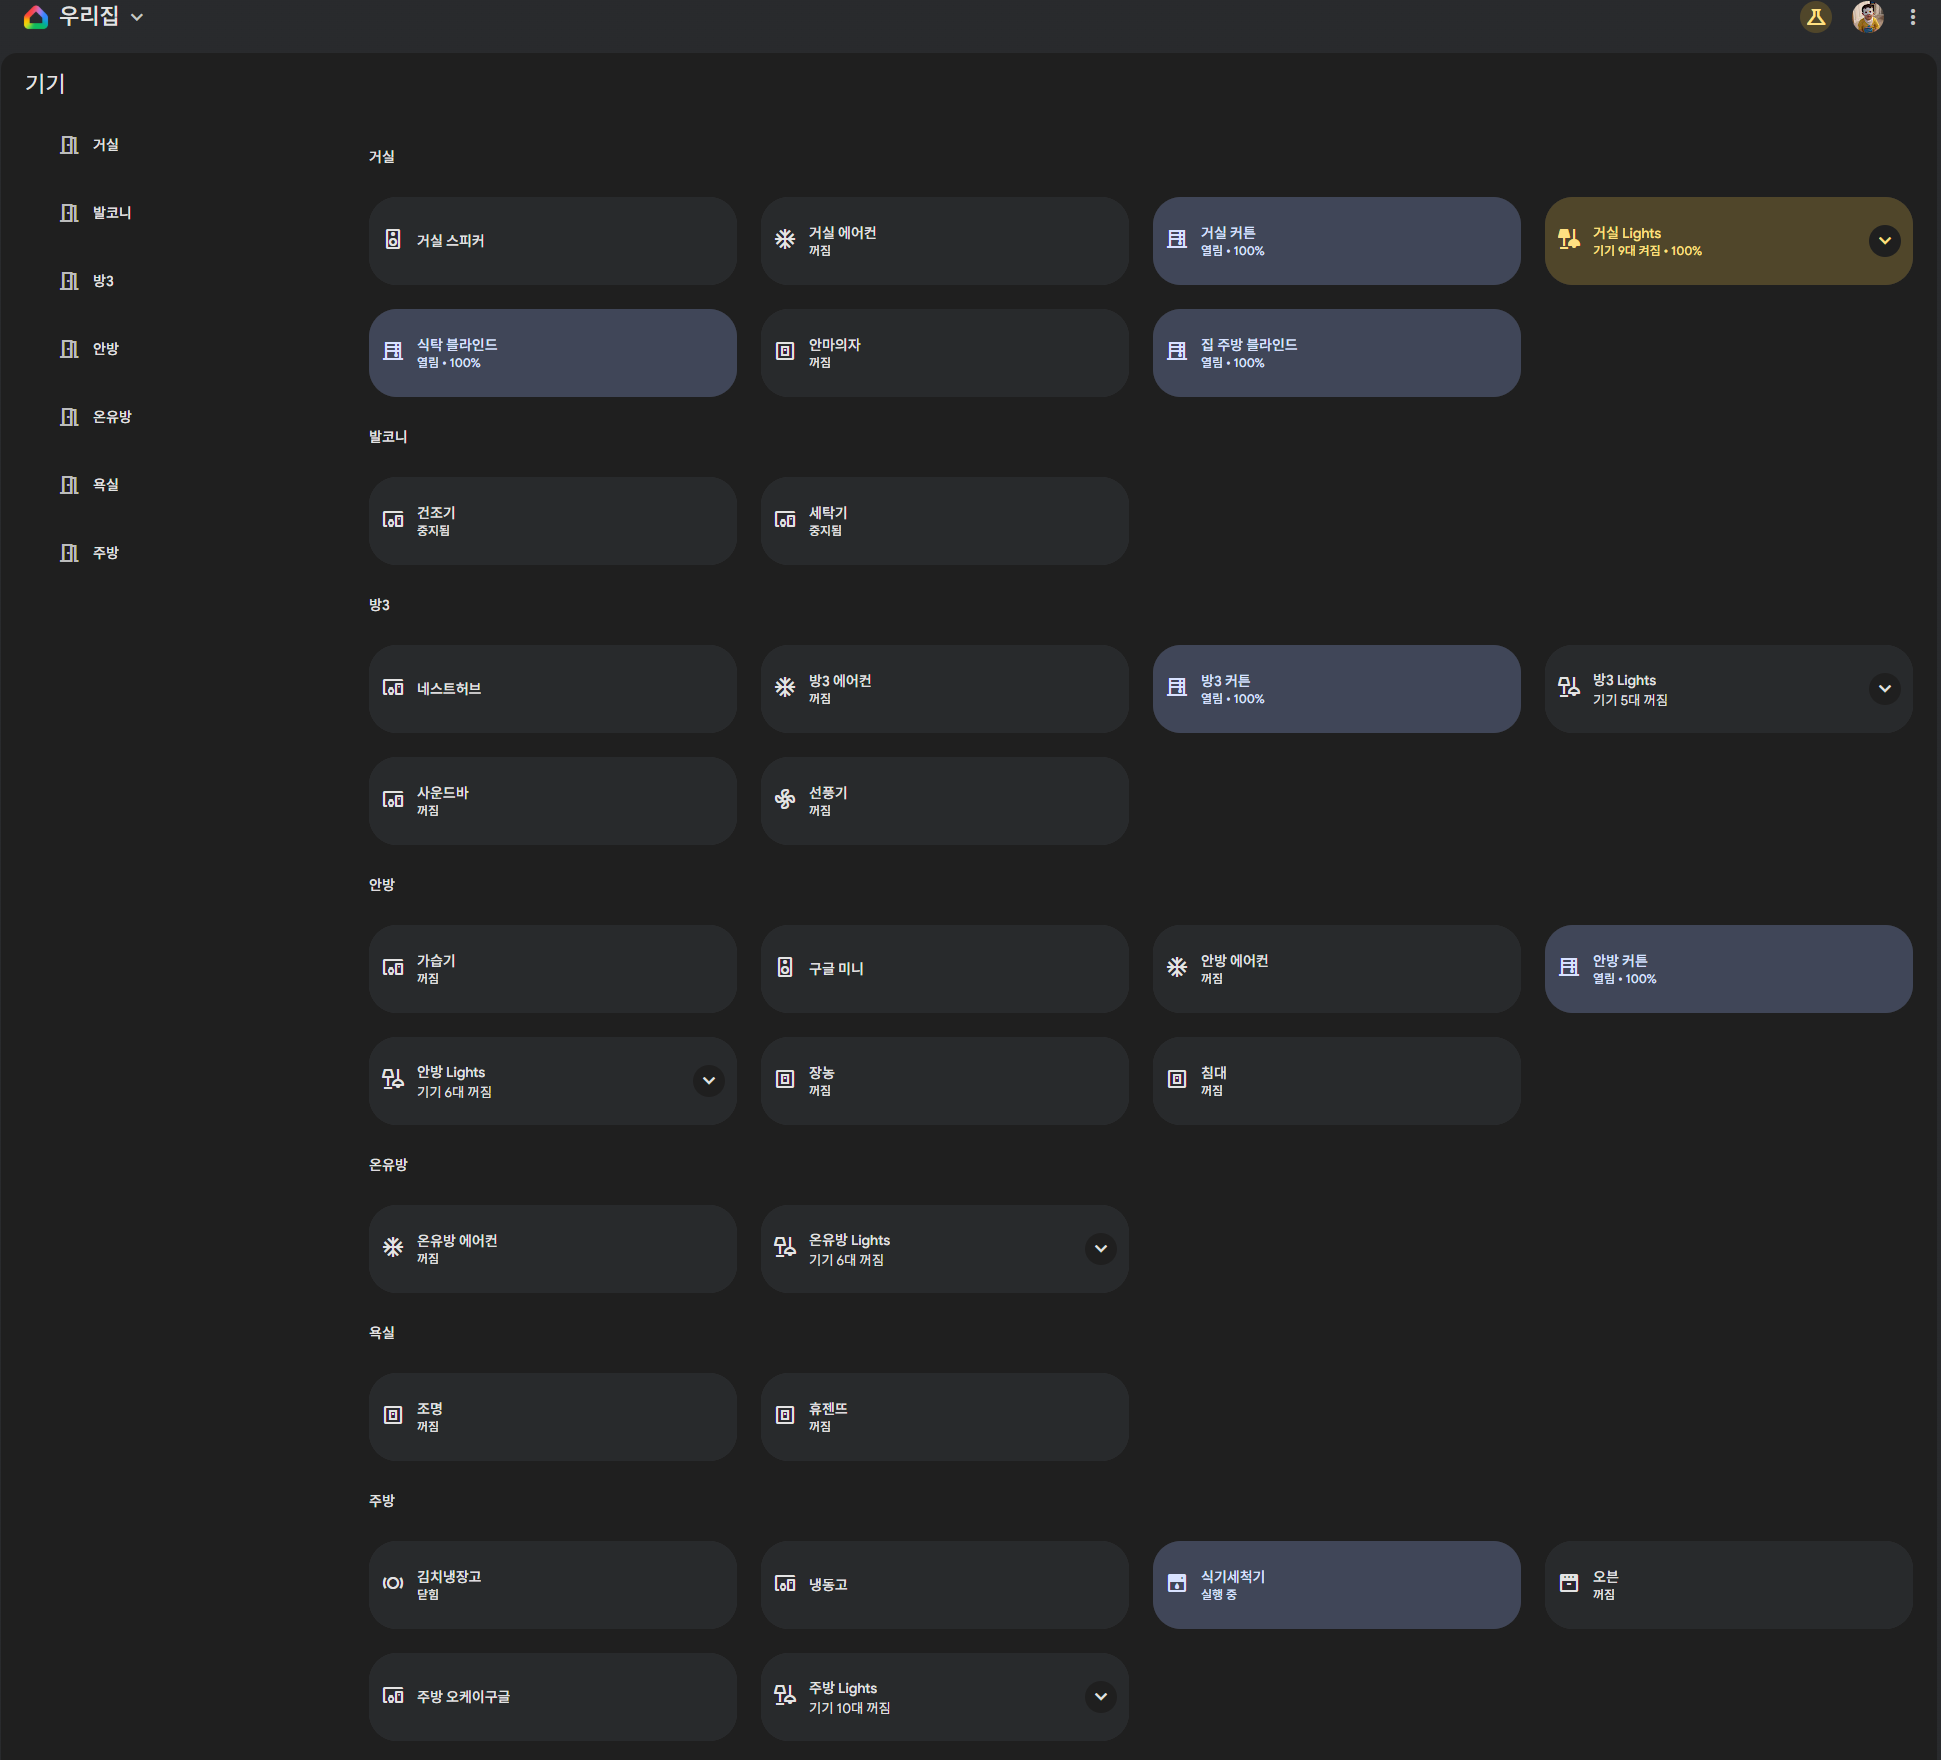Toggle the 안마의자 device tile
The image size is (1941, 1760).
tap(944, 353)
